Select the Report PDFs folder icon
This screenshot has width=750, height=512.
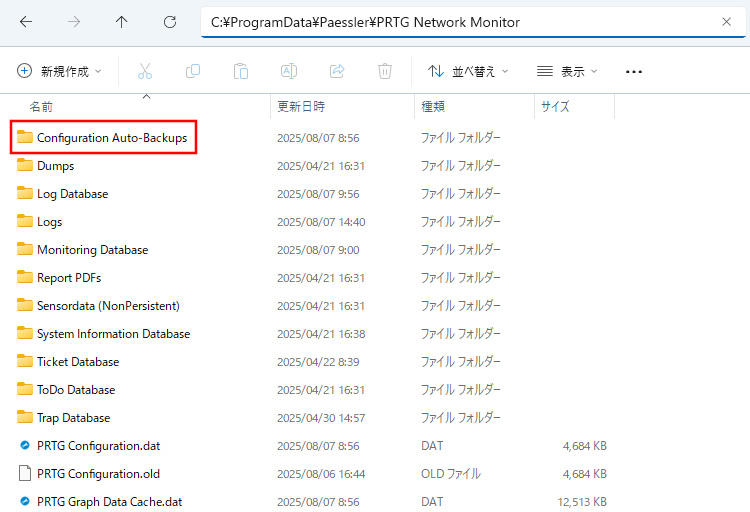(25, 277)
